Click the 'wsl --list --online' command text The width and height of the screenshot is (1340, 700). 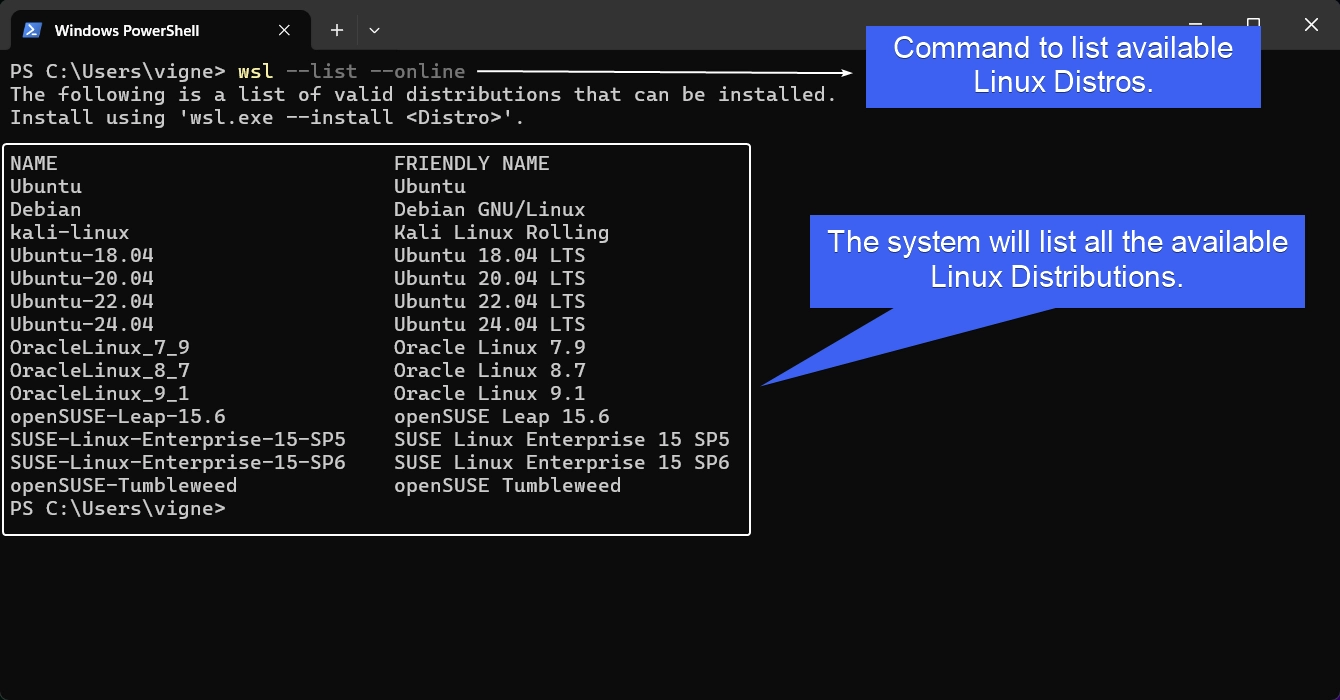click(352, 72)
